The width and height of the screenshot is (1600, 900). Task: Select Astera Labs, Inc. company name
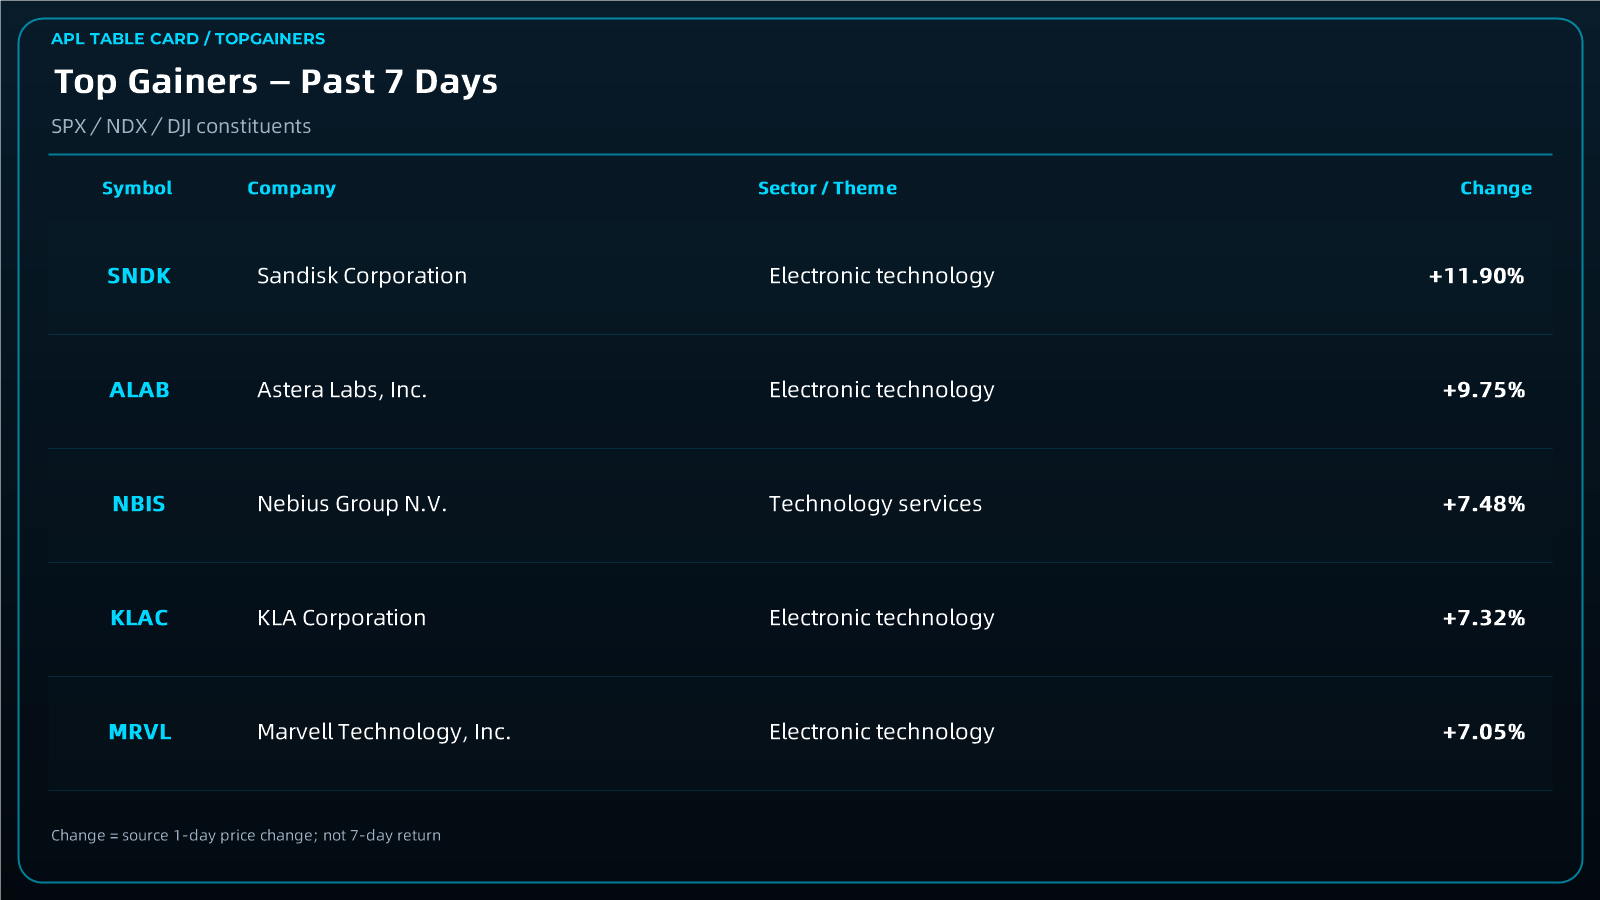(x=342, y=390)
